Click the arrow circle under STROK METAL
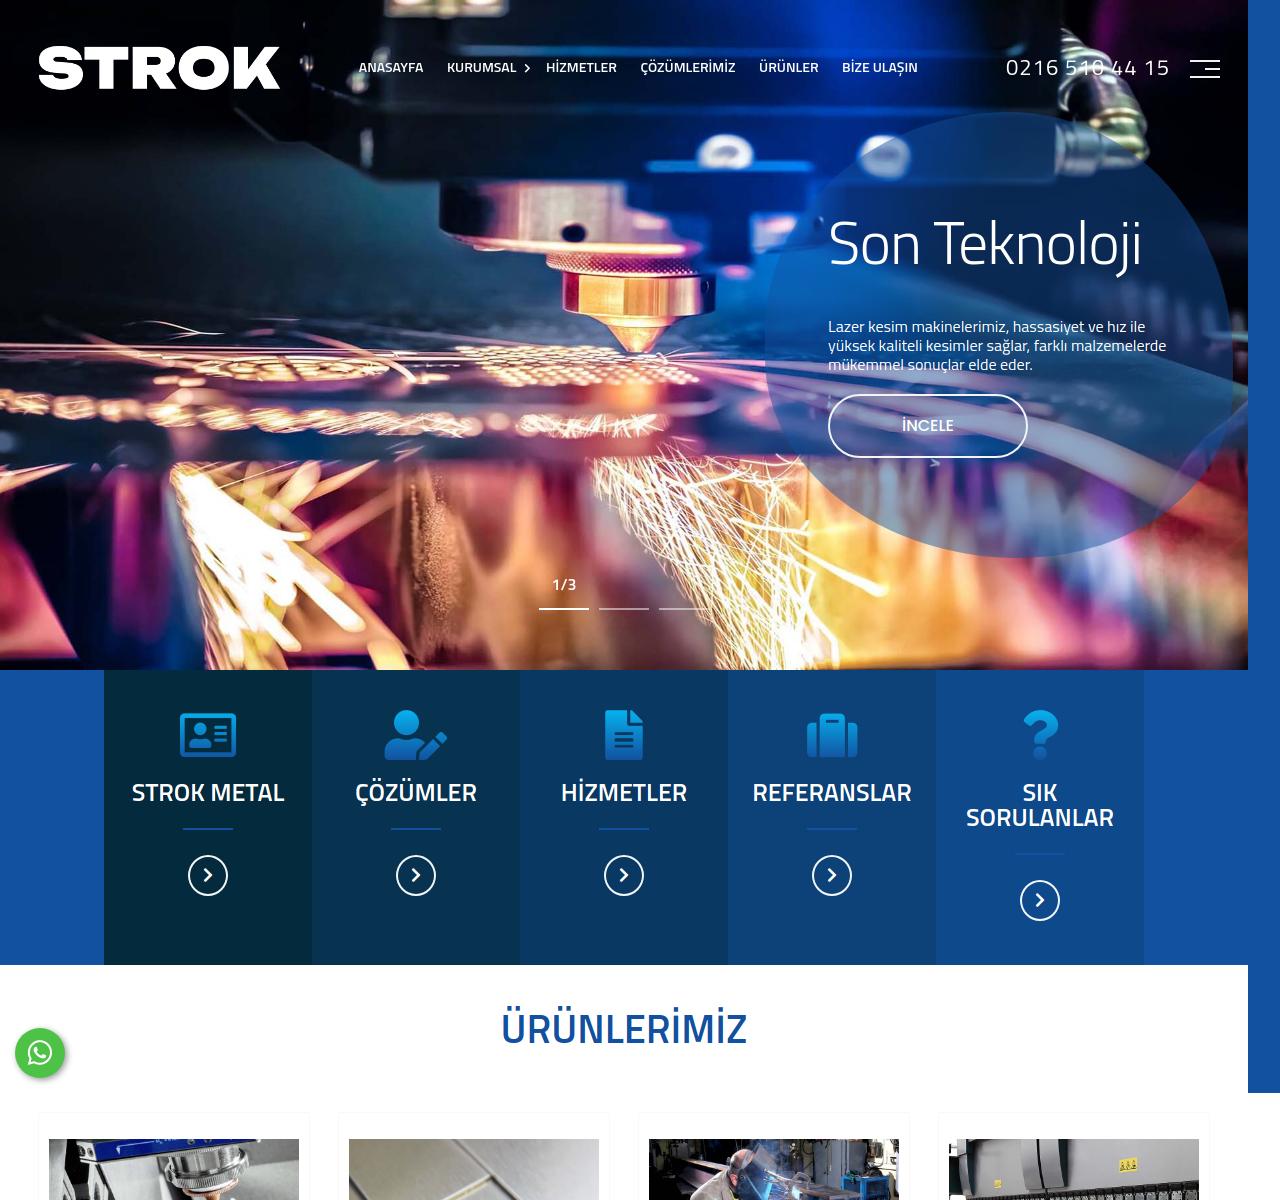The image size is (1280, 1200). pyautogui.click(x=208, y=875)
